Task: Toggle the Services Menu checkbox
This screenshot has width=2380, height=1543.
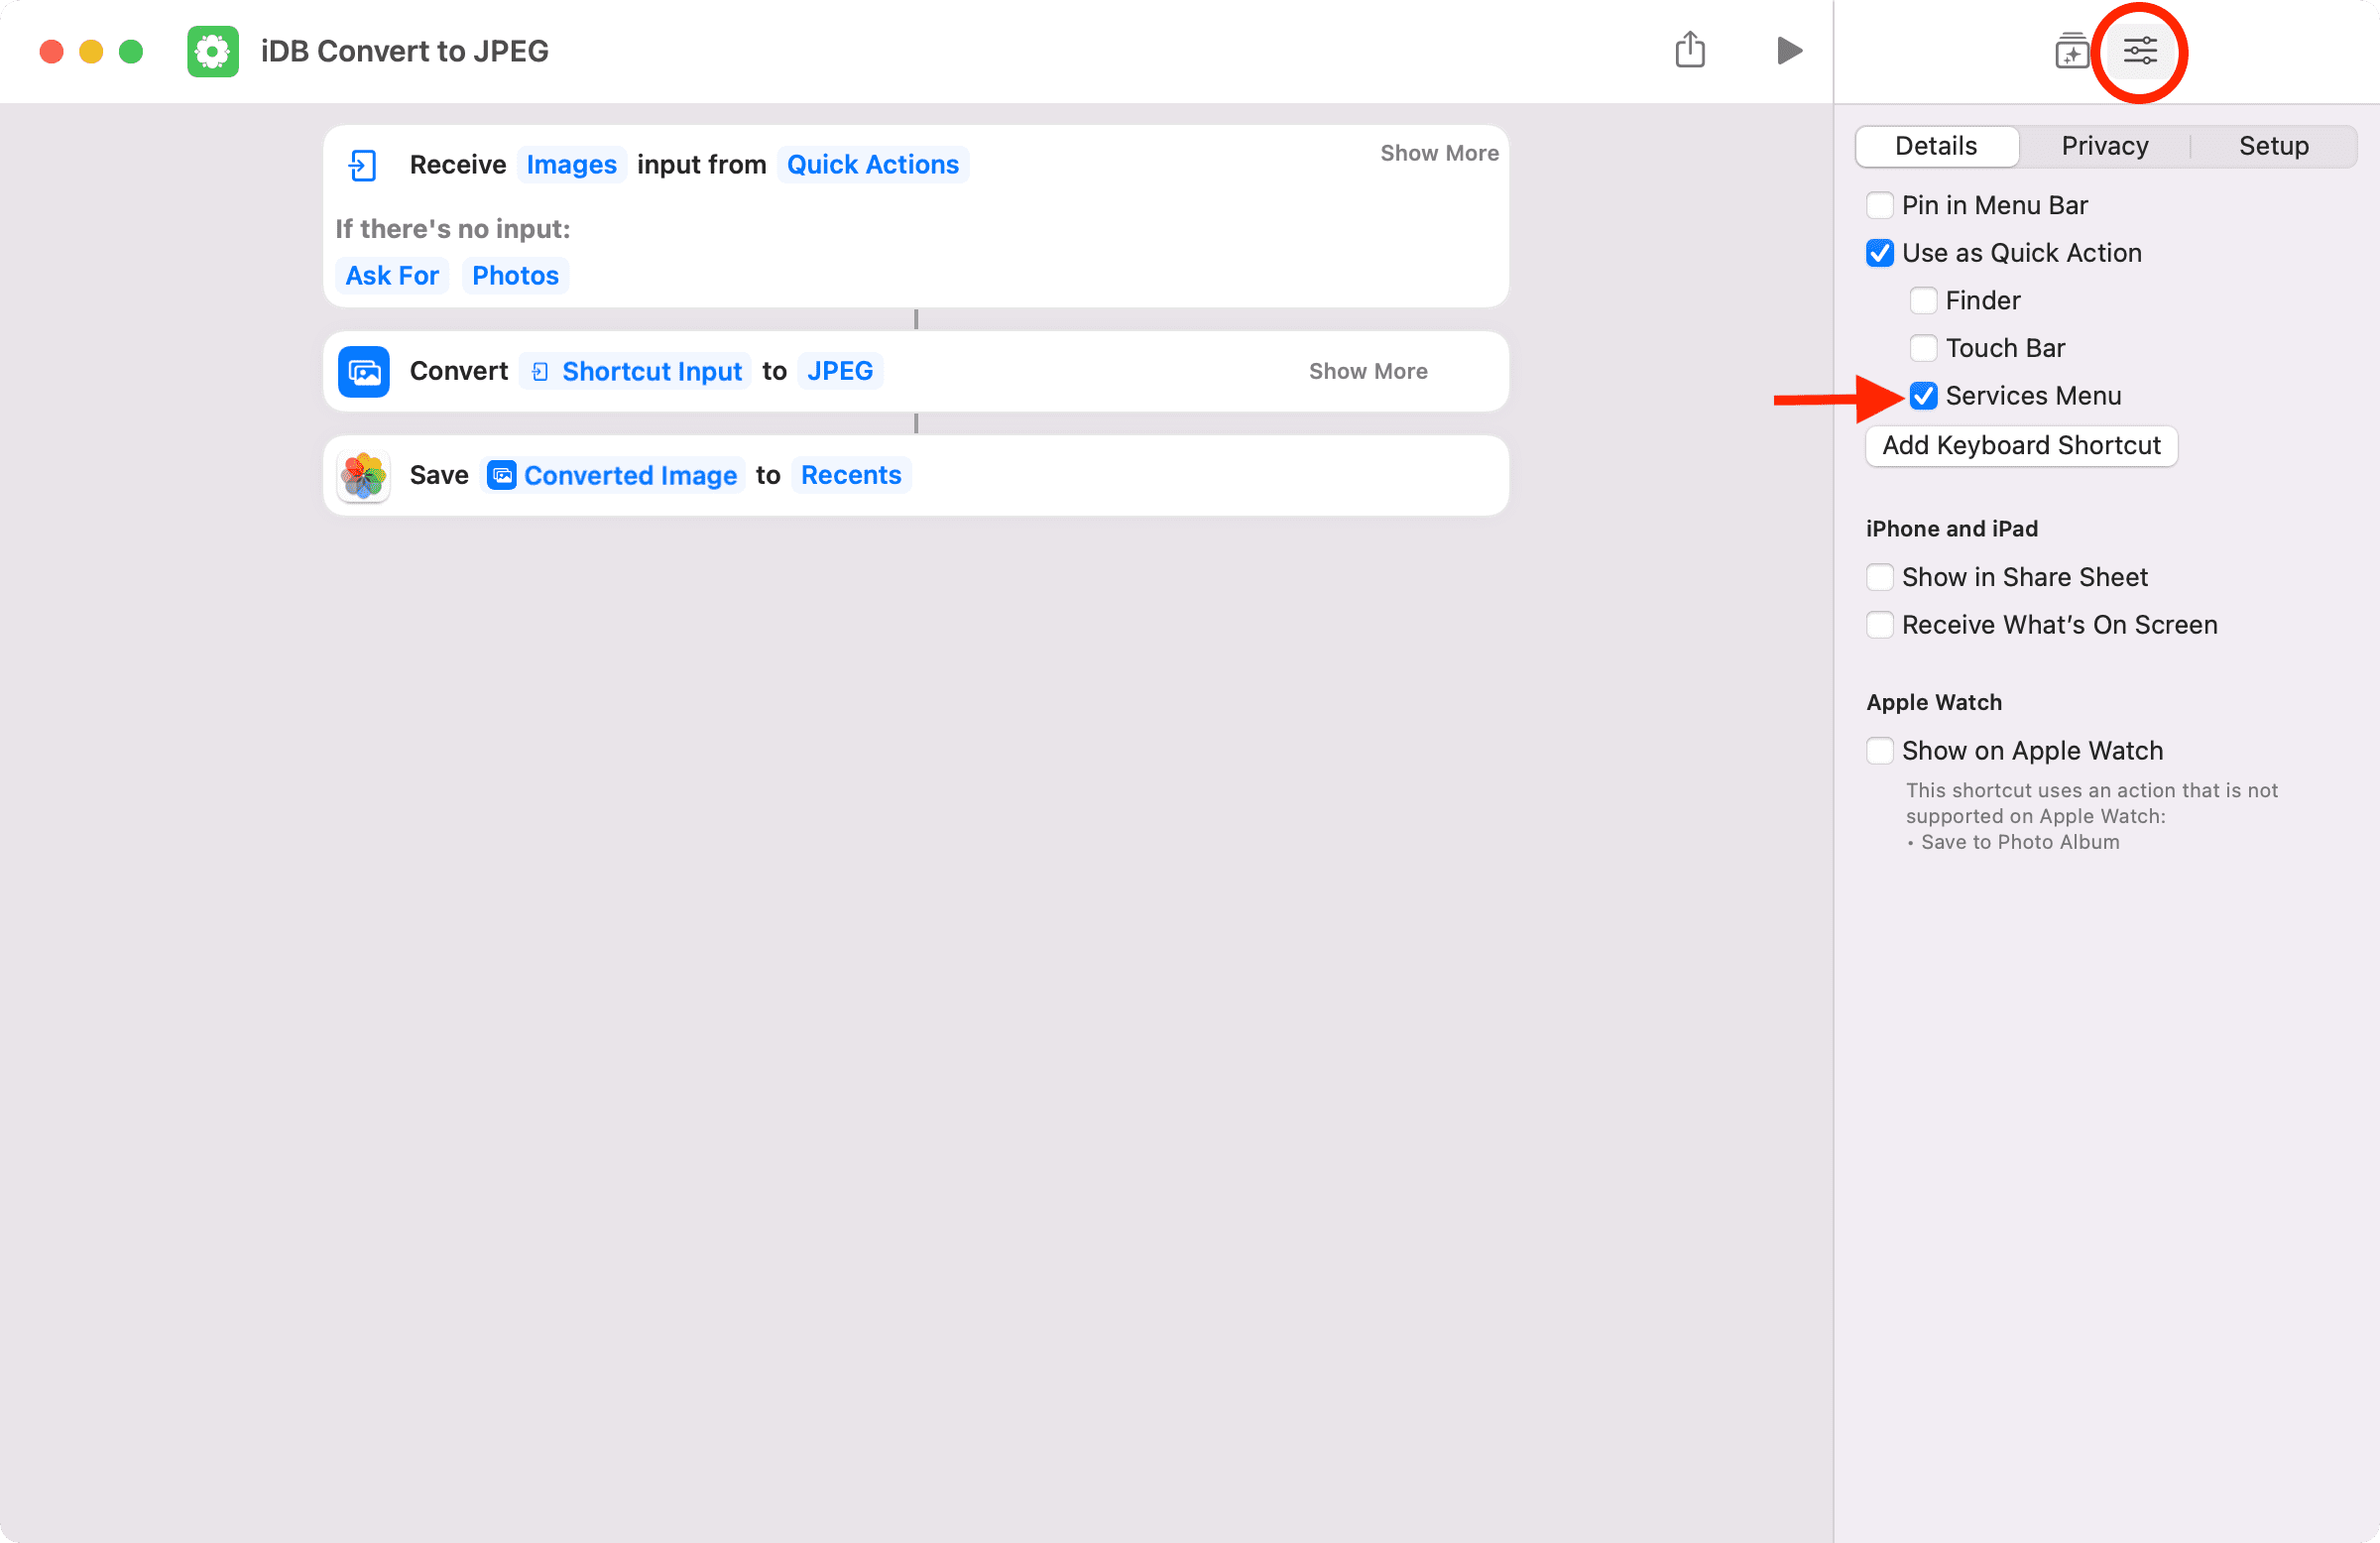Action: pyautogui.click(x=1922, y=396)
